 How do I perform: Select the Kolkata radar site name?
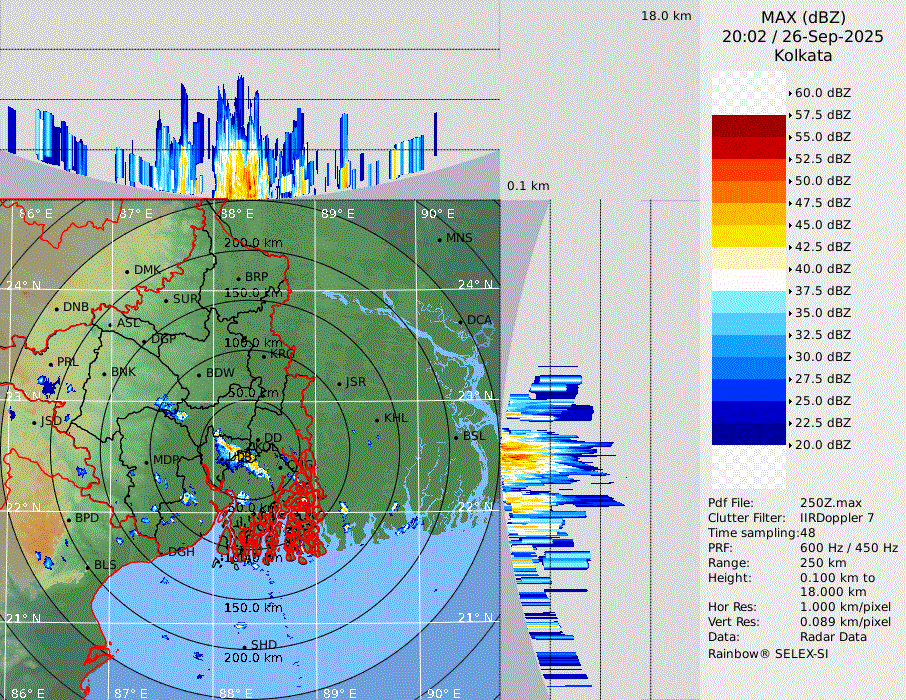click(x=802, y=55)
